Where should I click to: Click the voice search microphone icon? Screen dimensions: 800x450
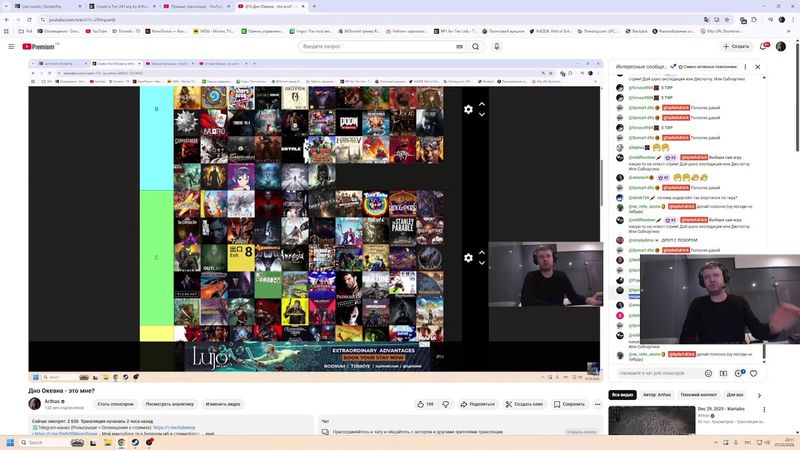pos(496,46)
